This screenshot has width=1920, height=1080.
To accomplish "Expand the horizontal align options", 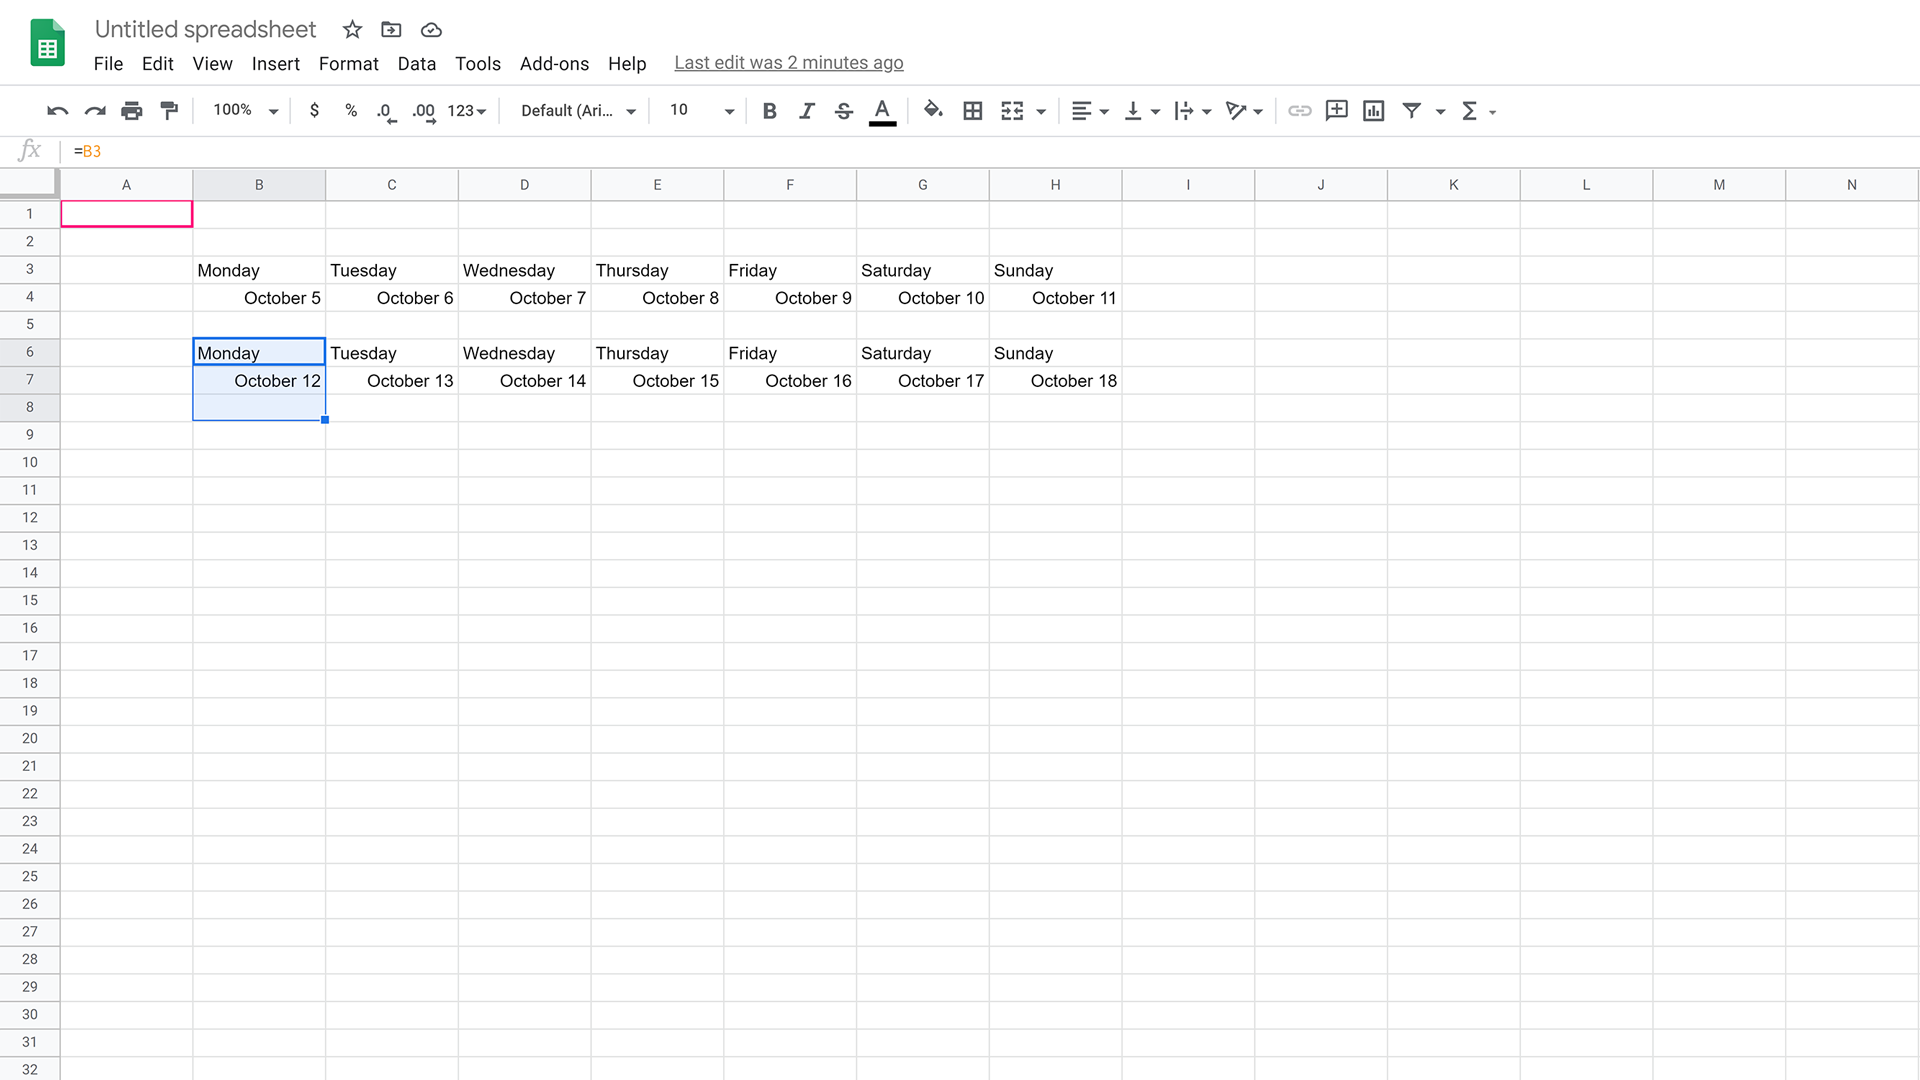I will [1103, 110].
